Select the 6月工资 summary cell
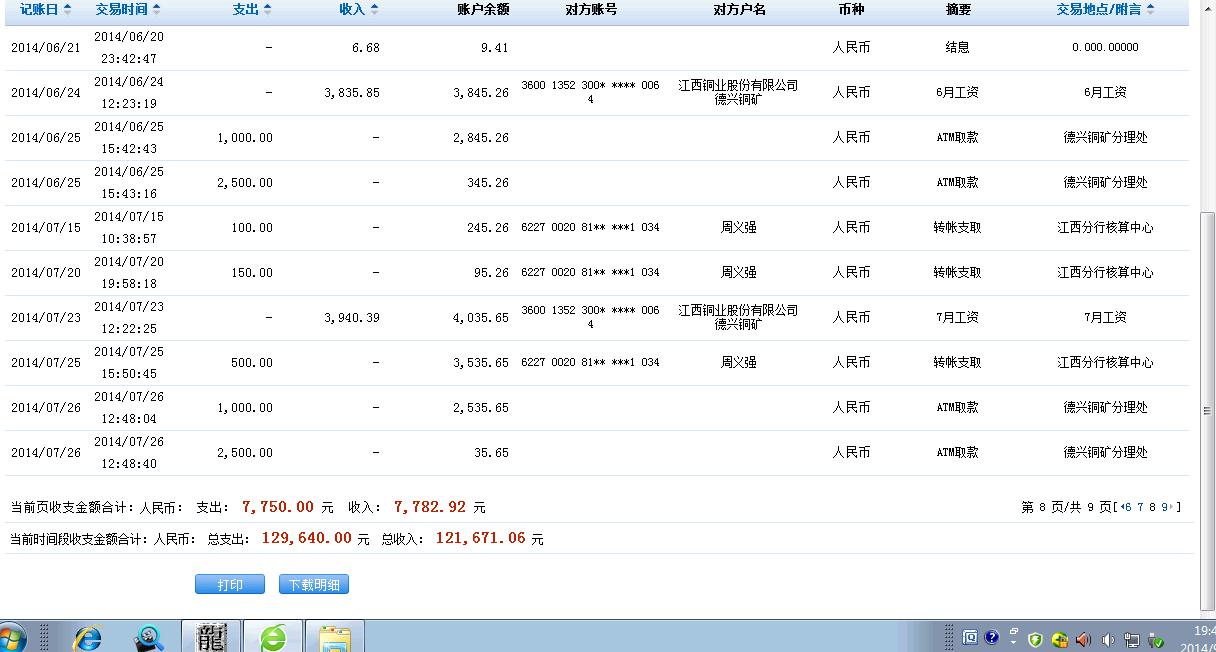The image size is (1216, 652). [957, 92]
